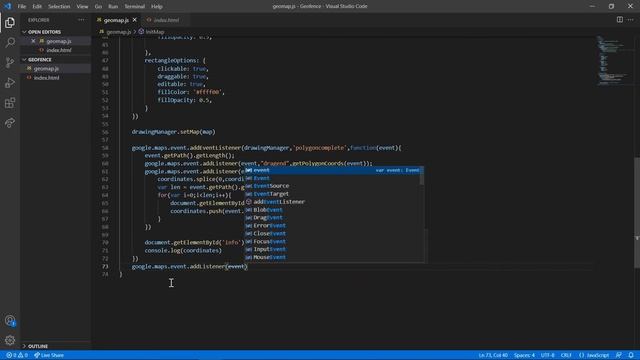The height and width of the screenshot is (360, 640).
Task: Click initMap breadcrumb
Action: pos(155,32)
